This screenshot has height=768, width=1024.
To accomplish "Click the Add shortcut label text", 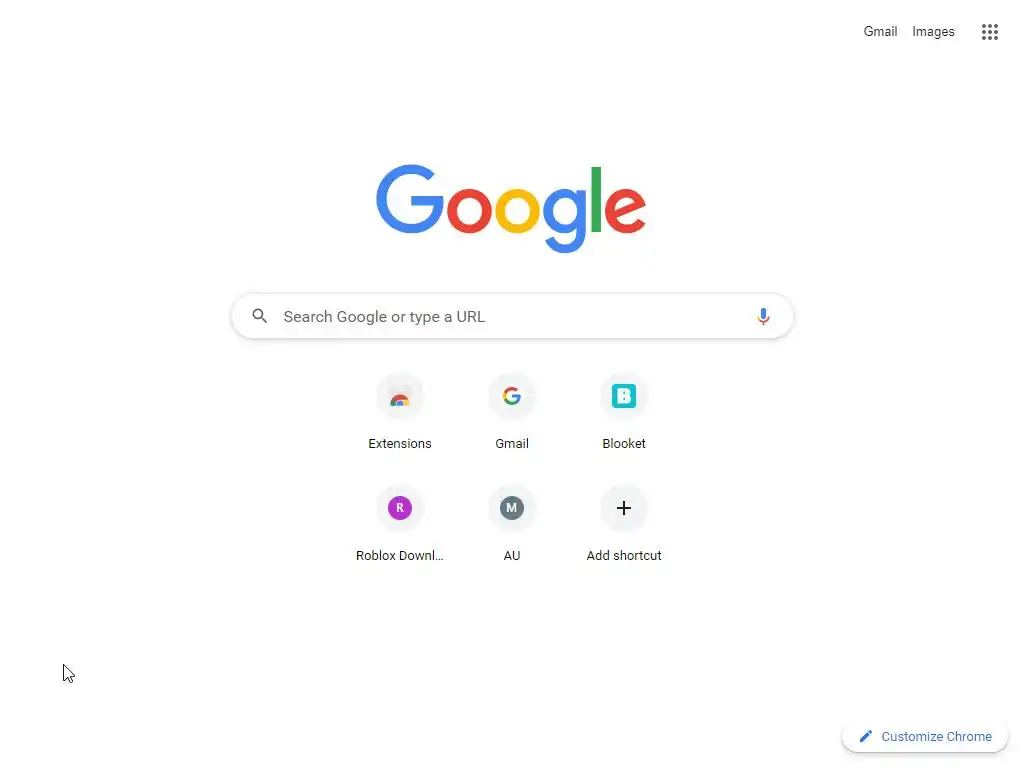I will pyautogui.click(x=624, y=556).
